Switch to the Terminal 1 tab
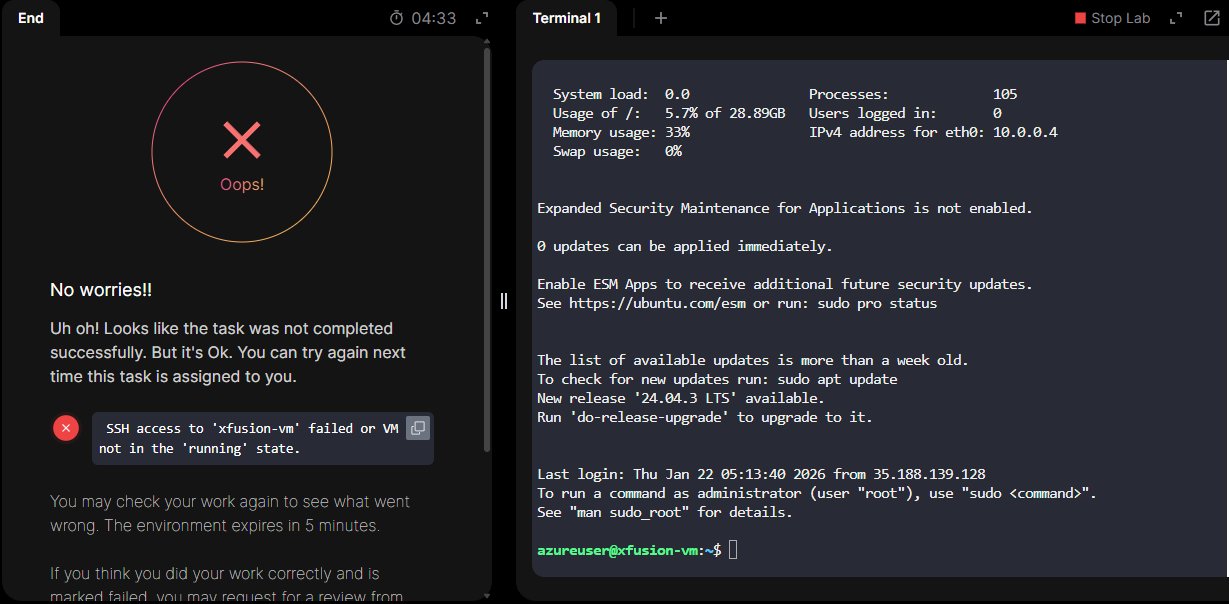This screenshot has height=604, width=1229. coord(566,18)
